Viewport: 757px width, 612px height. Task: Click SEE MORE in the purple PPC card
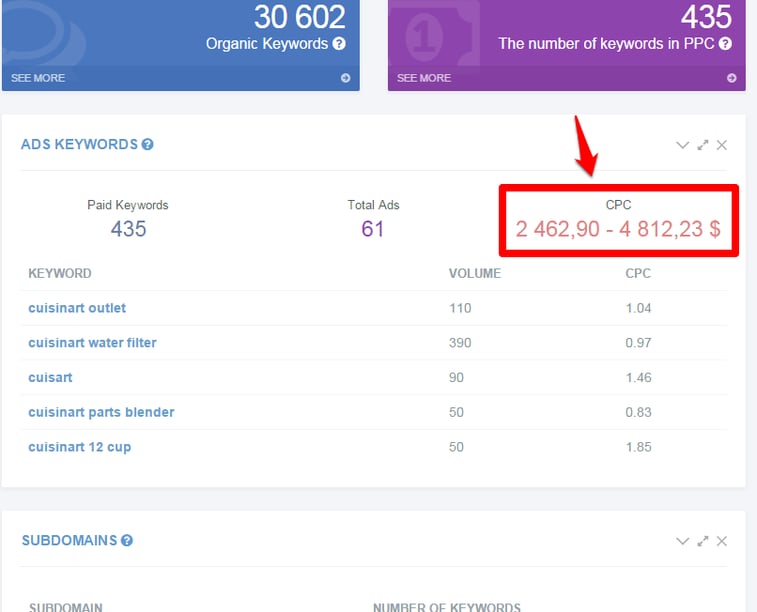(424, 78)
